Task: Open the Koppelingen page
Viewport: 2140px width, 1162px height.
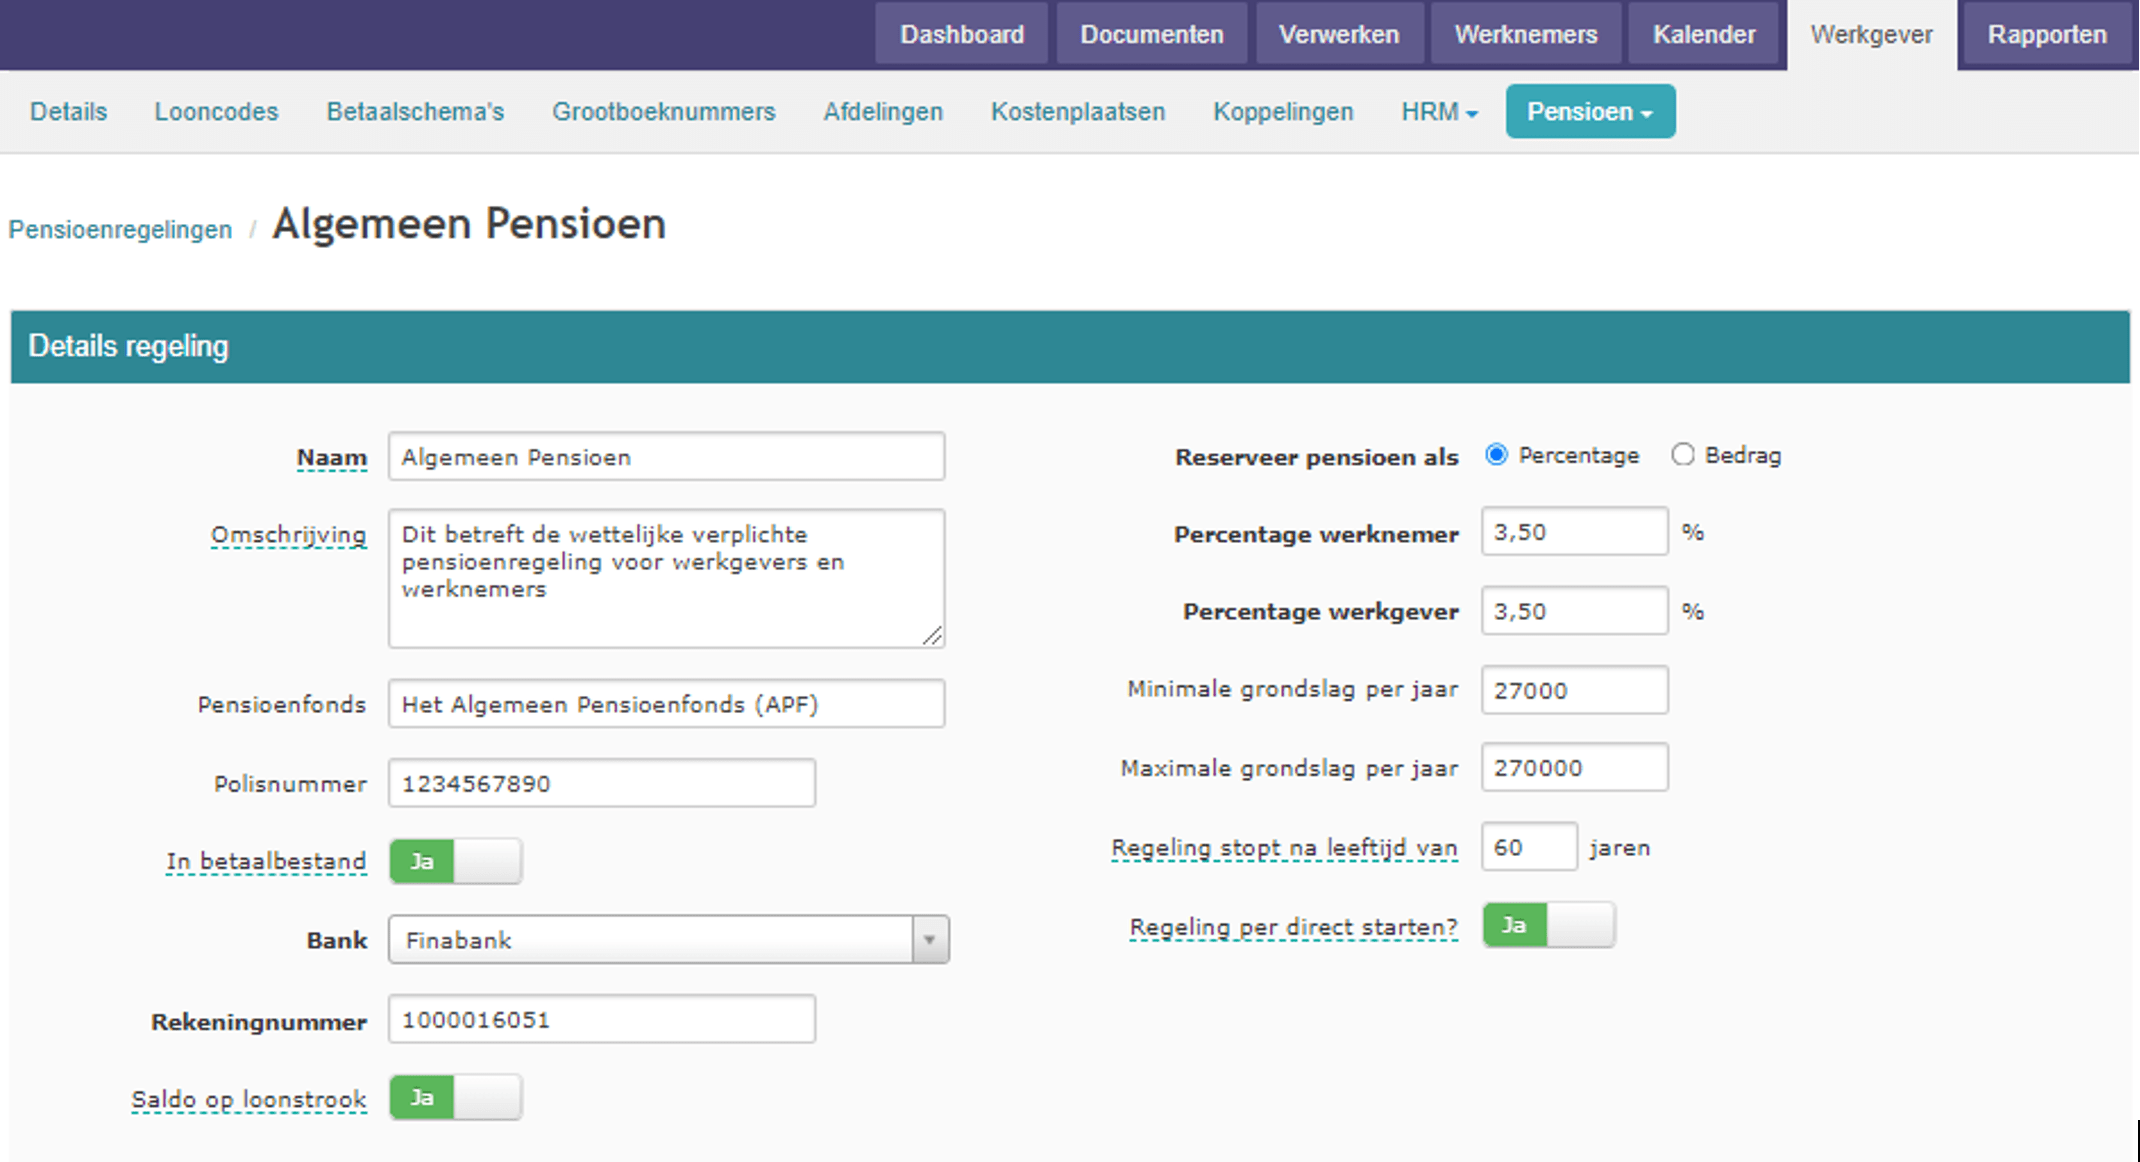Action: coord(1283,111)
